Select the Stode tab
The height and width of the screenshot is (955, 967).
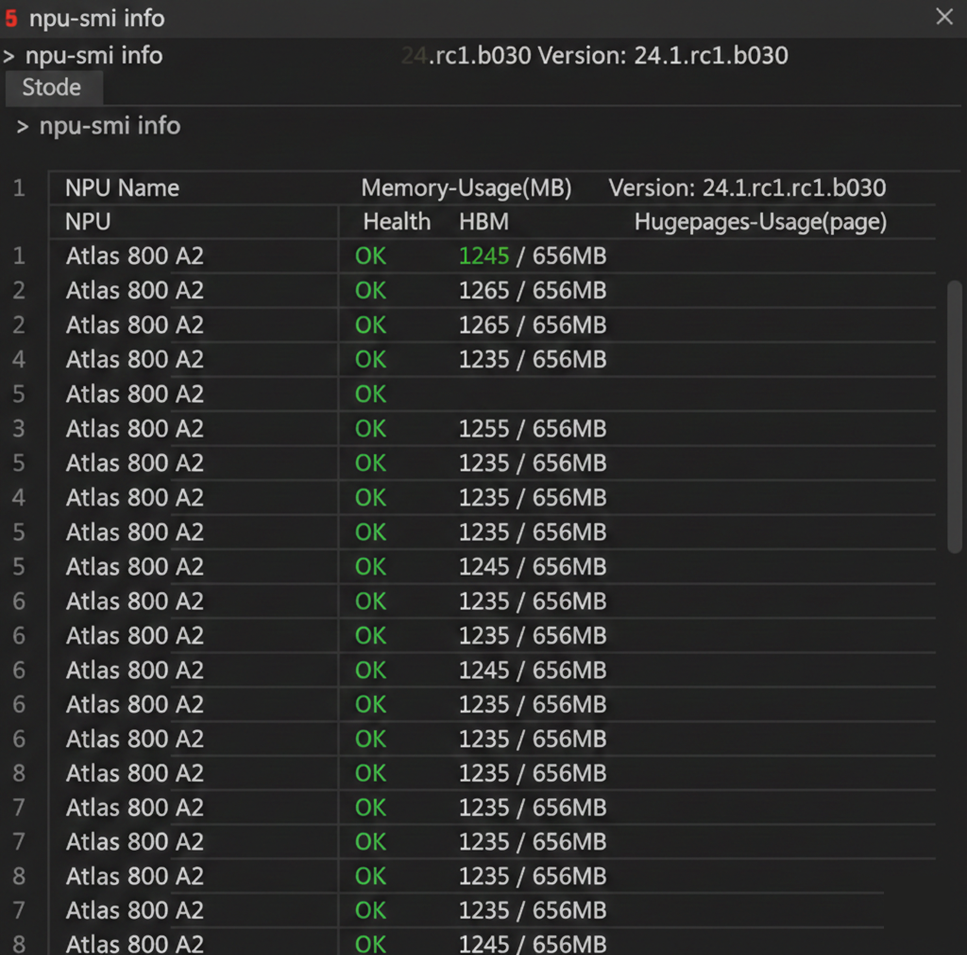(x=52, y=88)
